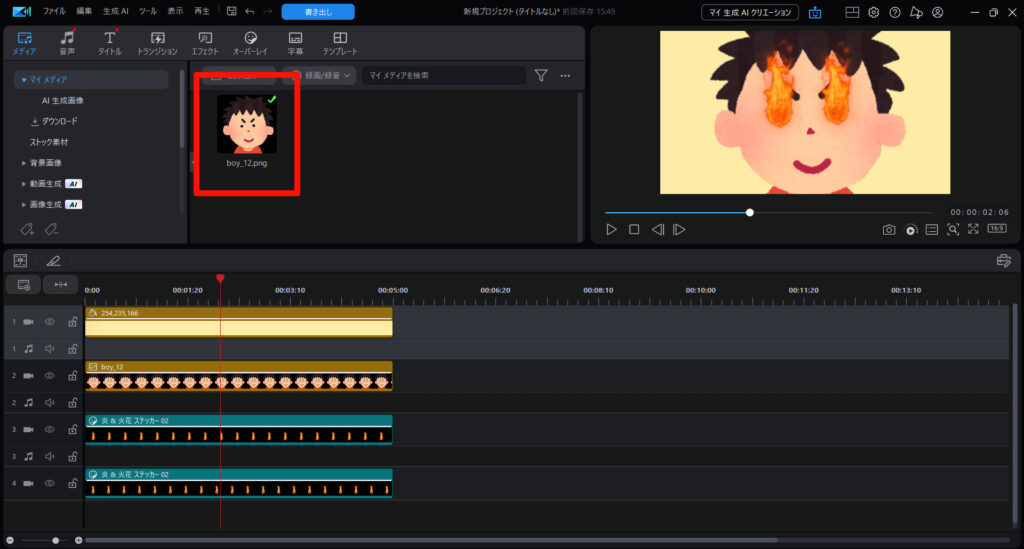Viewport: 1024px width, 549px height.
Task: Click the add track button above track headers
Action: pyautogui.click(x=23, y=285)
